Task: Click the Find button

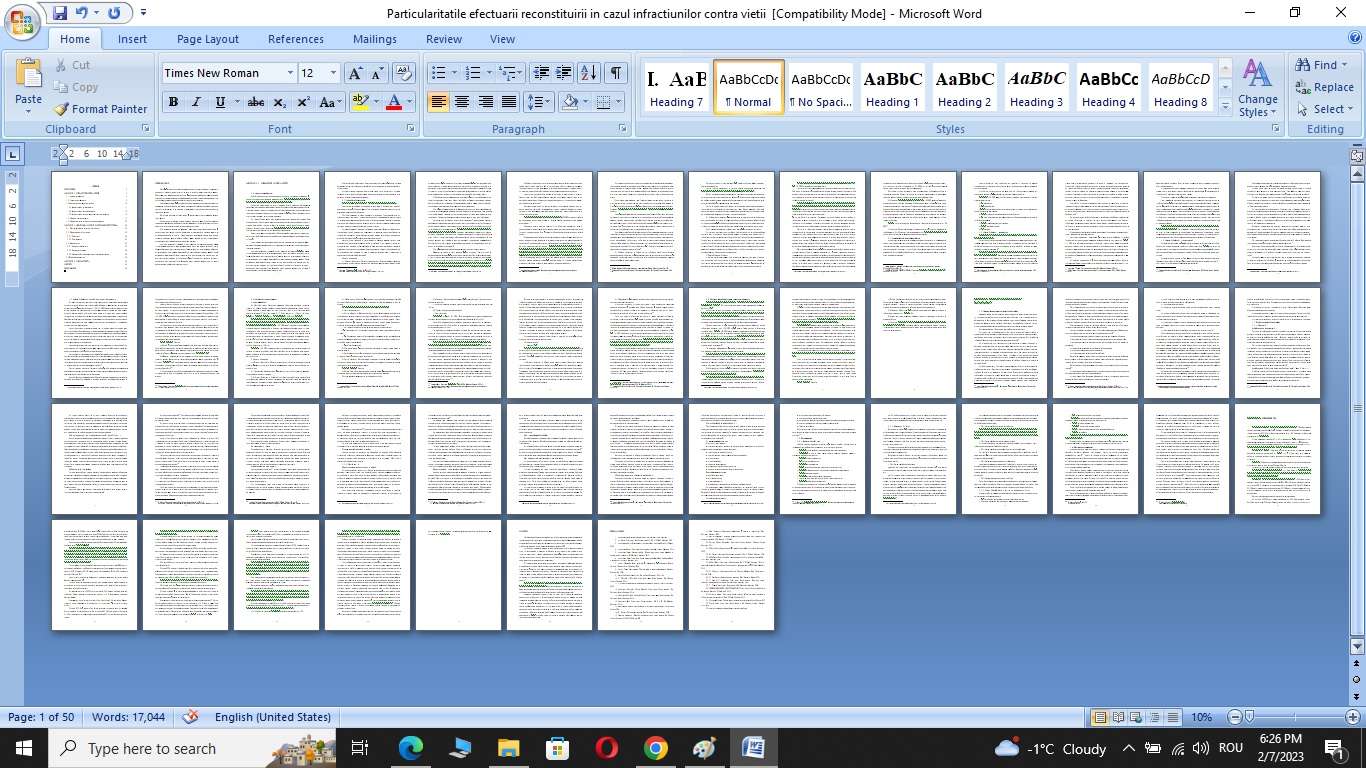Action: [x=1321, y=65]
